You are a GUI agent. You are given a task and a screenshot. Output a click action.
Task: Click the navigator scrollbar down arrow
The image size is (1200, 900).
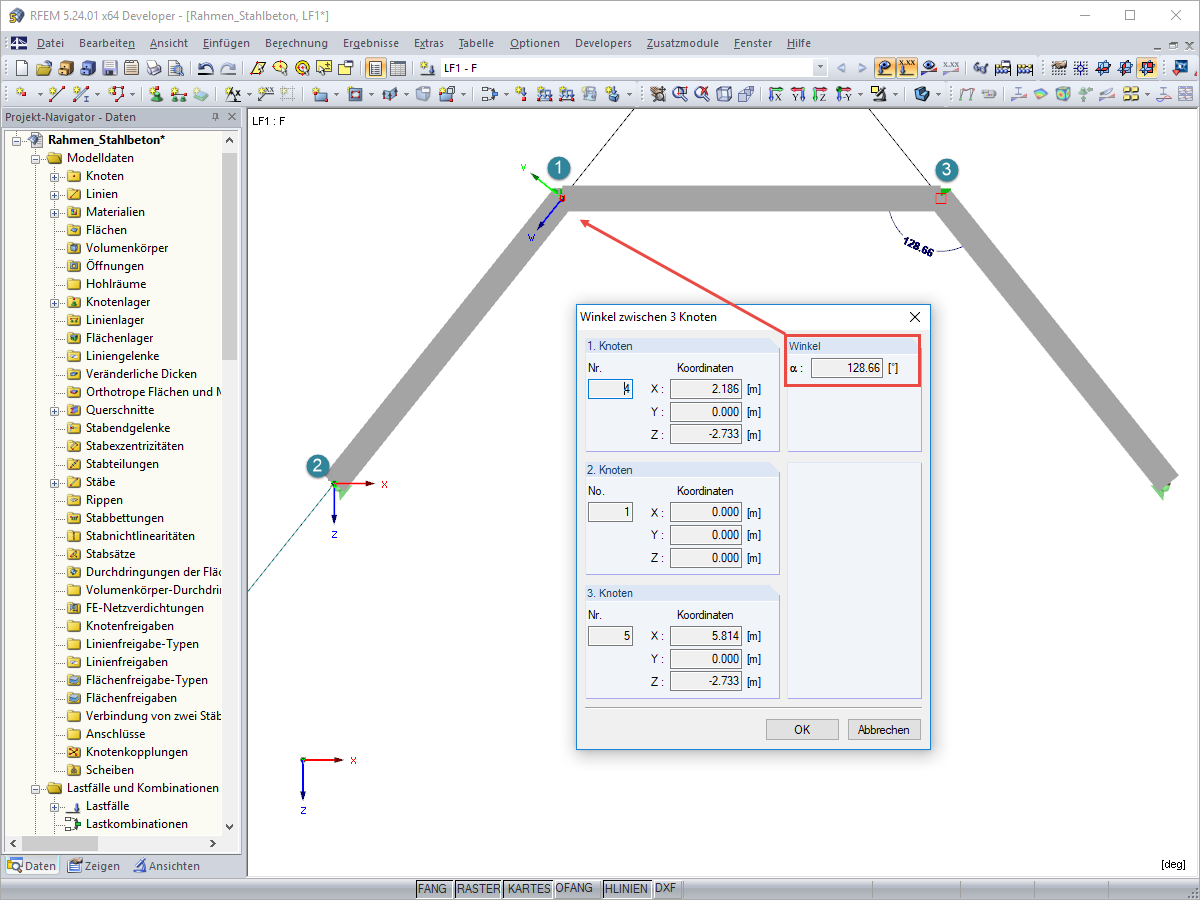pyautogui.click(x=230, y=827)
